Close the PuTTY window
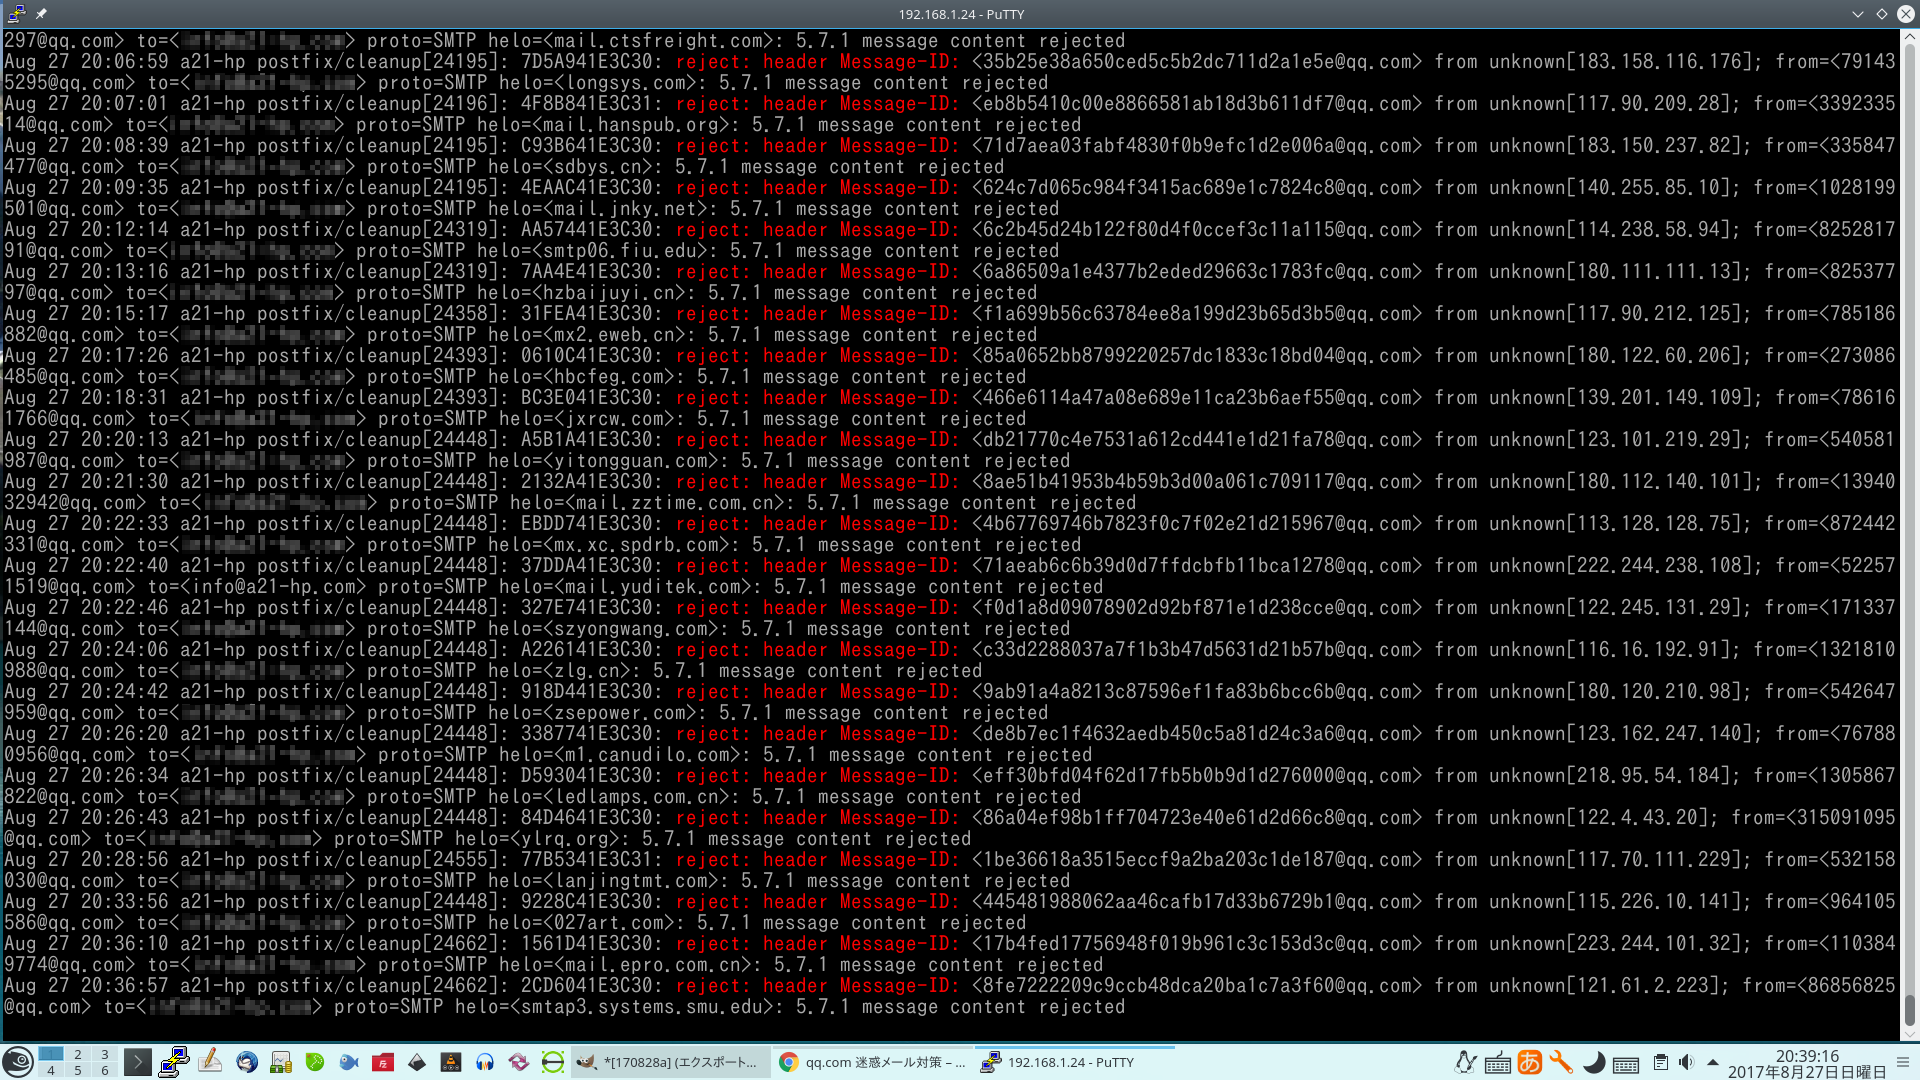Image resolution: width=1920 pixels, height=1080 pixels. (x=1906, y=14)
